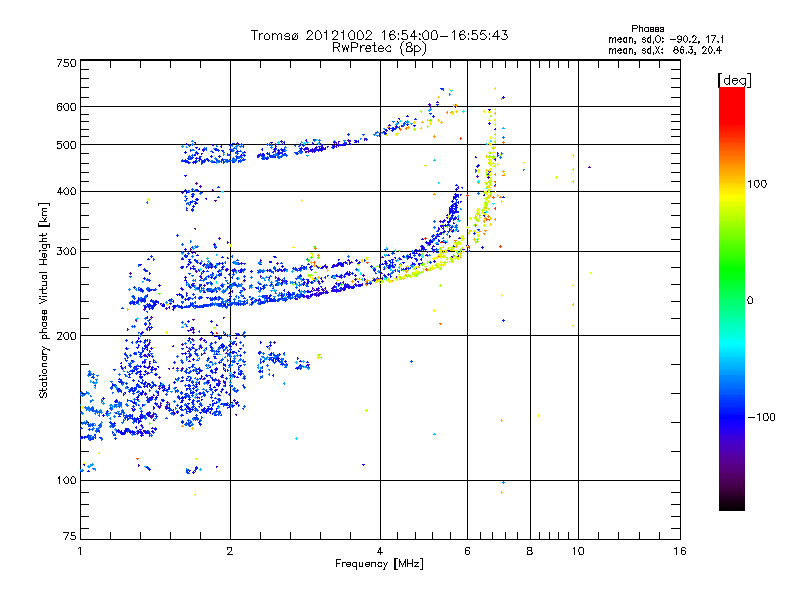Viewport: 800px width, 600px height.
Task: Click the 'Phases' statistics heading
Action: tap(647, 29)
